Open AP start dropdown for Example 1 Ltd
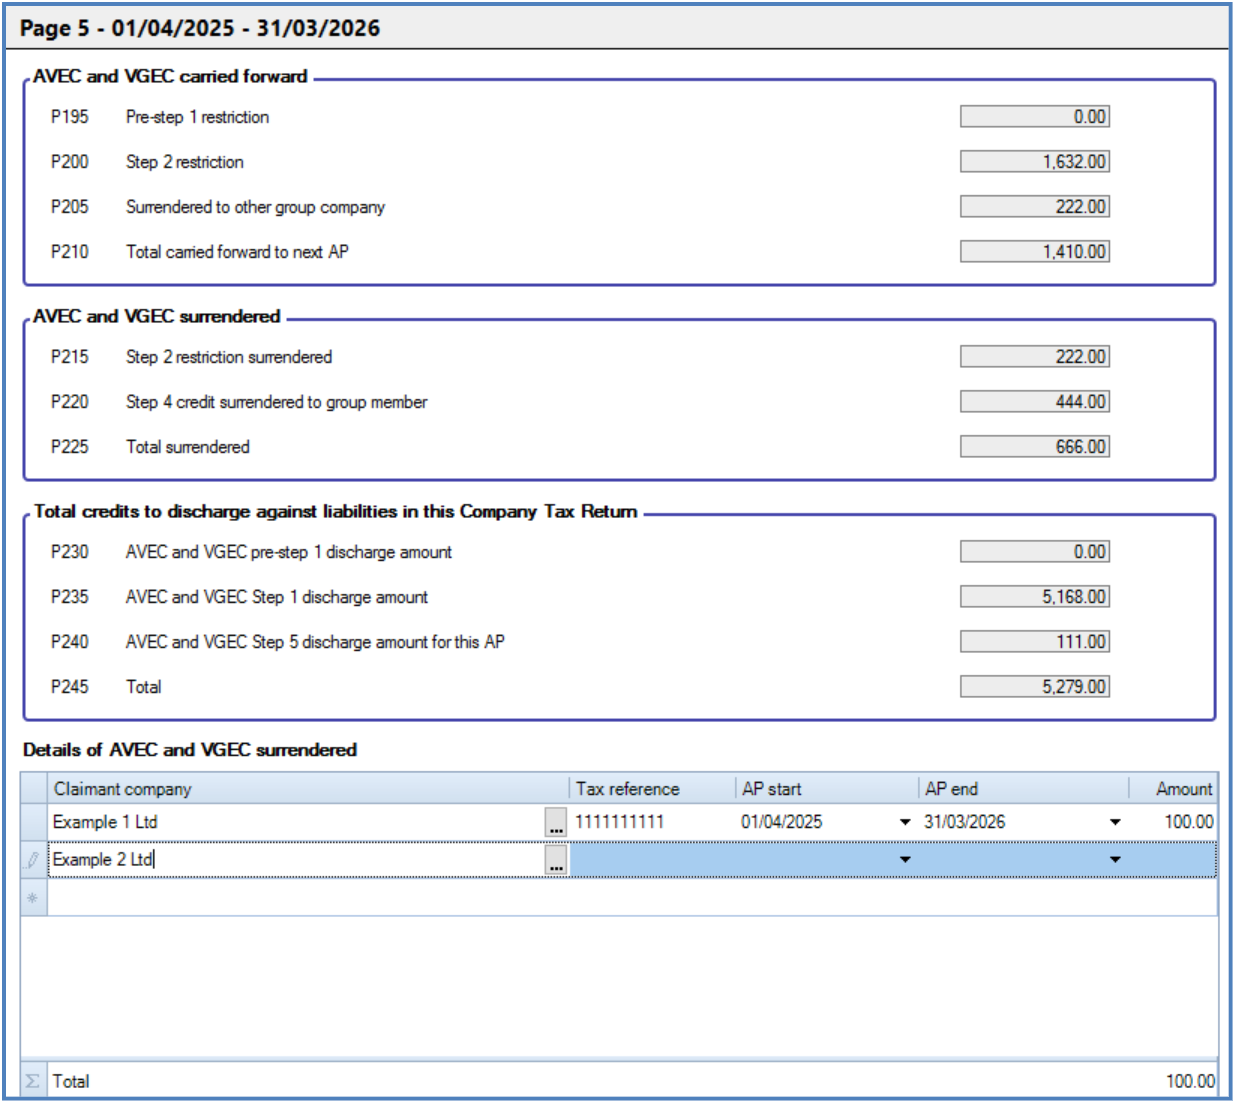 point(905,822)
